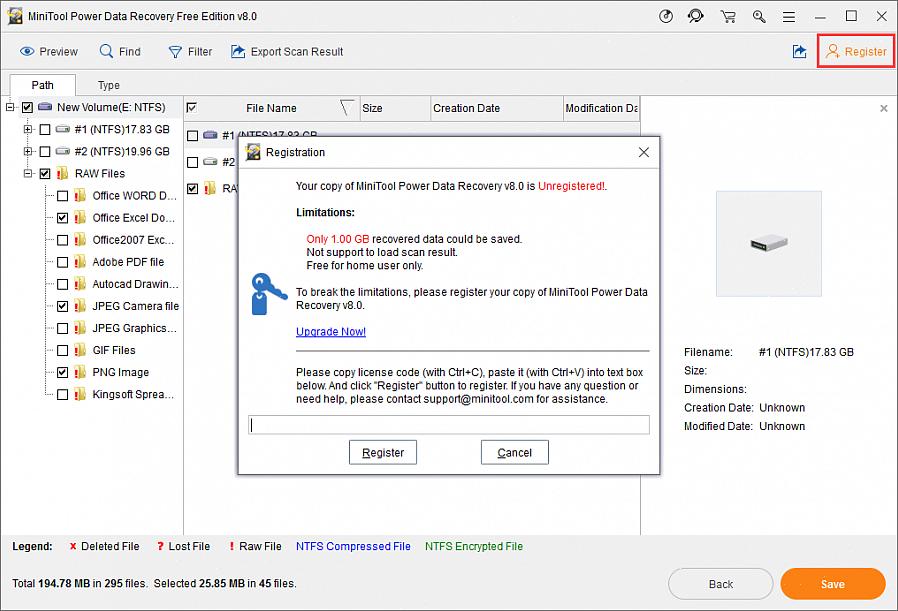The height and width of the screenshot is (611, 898).
Task: Switch to the Type tab
Action: (x=108, y=85)
